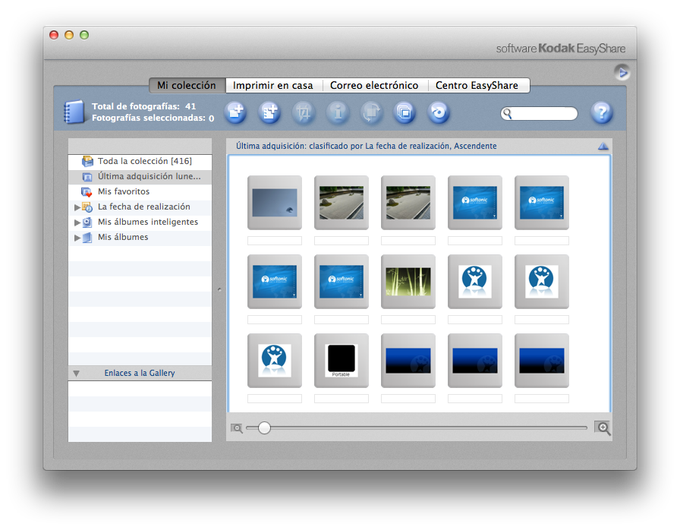Open the Imprimir en casa tab
The image size is (680, 530).
click(x=273, y=85)
